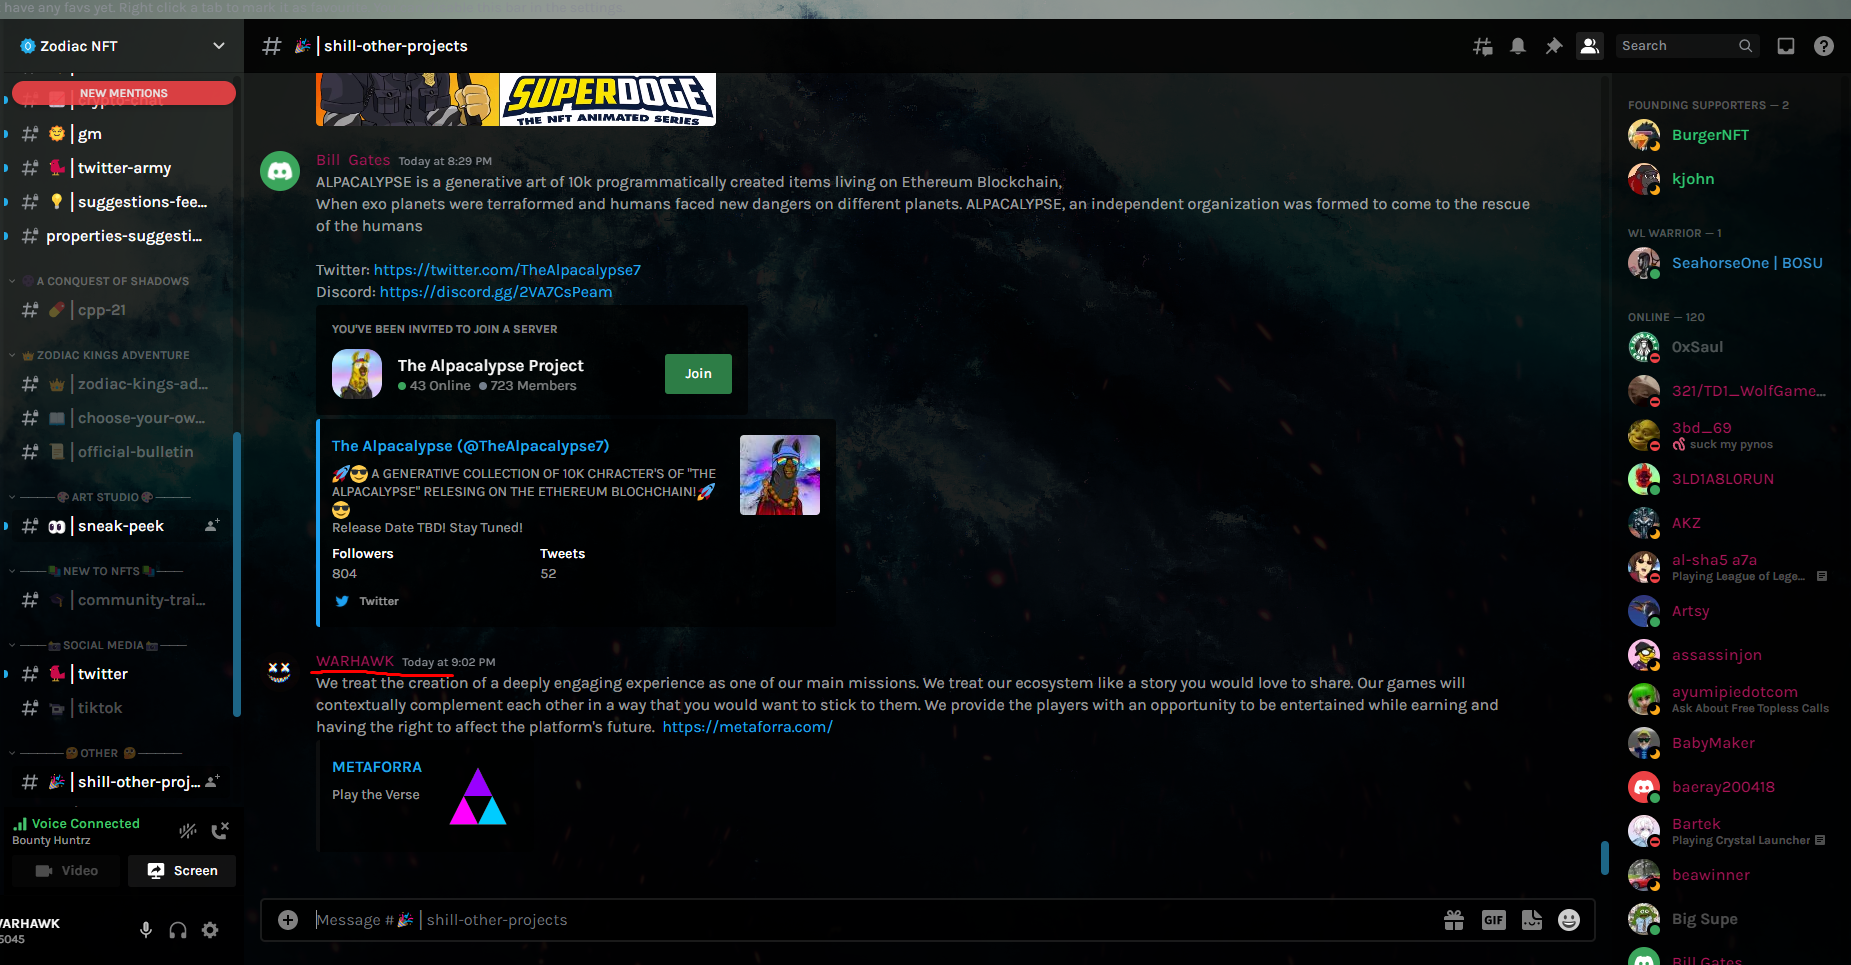Image resolution: width=1851 pixels, height=965 pixels.
Task: Open notification settings bell icon
Action: 1518,46
